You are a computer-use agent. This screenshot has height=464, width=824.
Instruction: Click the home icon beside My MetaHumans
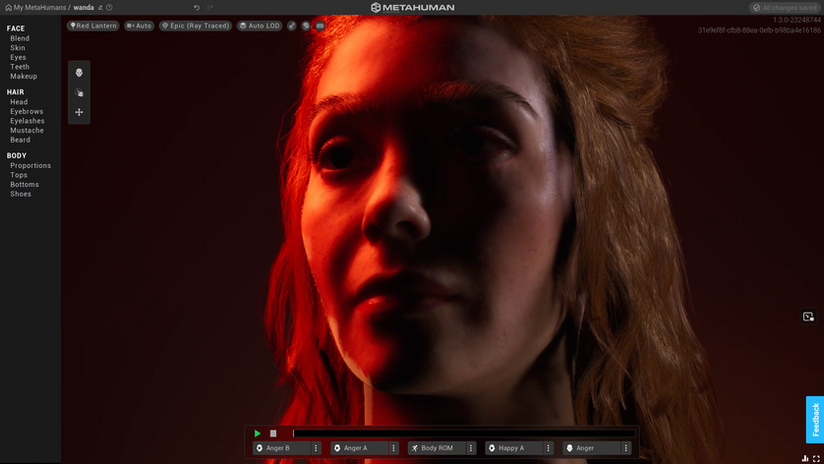click(8, 7)
